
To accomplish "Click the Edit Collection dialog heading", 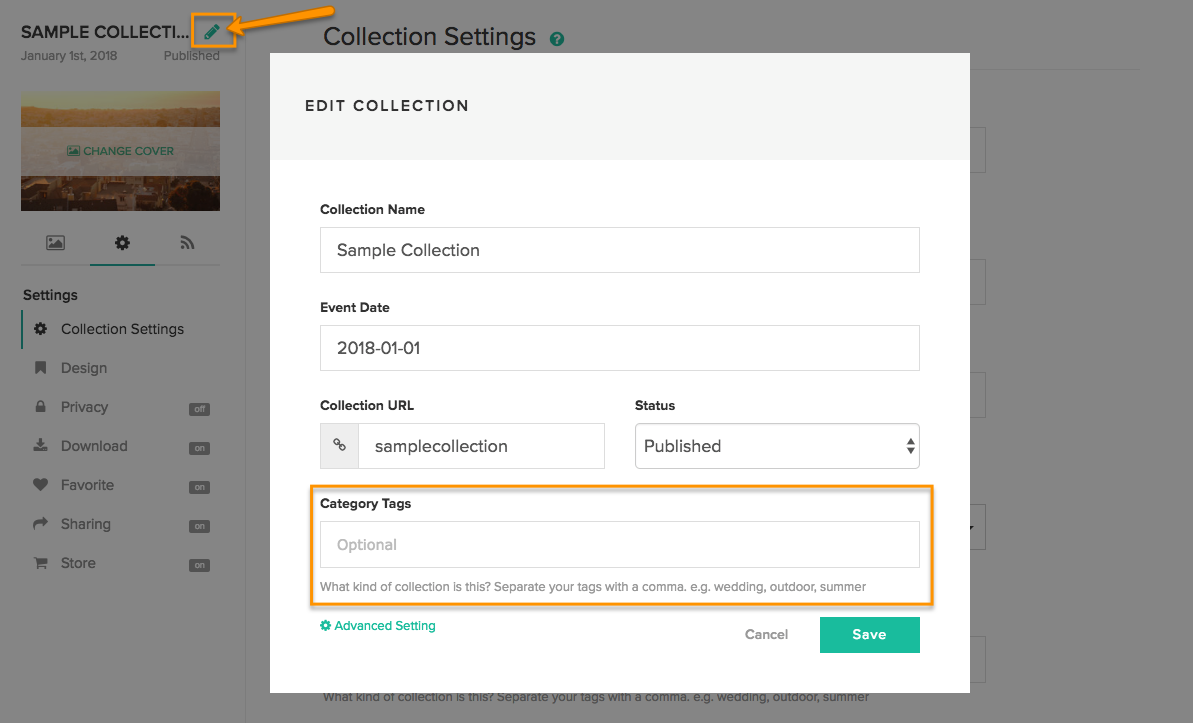I will coord(387,106).
